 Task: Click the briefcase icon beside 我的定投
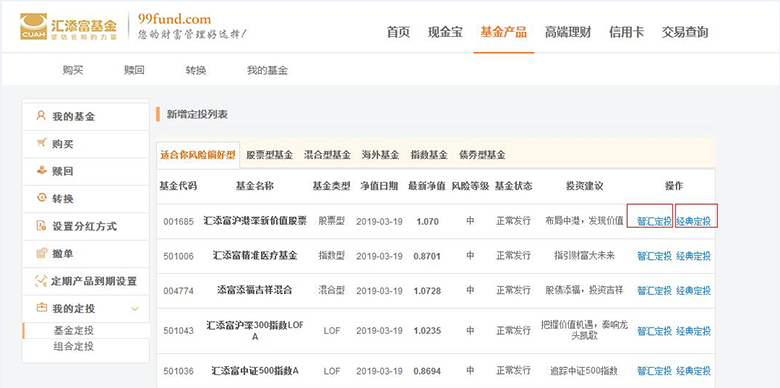click(x=41, y=308)
